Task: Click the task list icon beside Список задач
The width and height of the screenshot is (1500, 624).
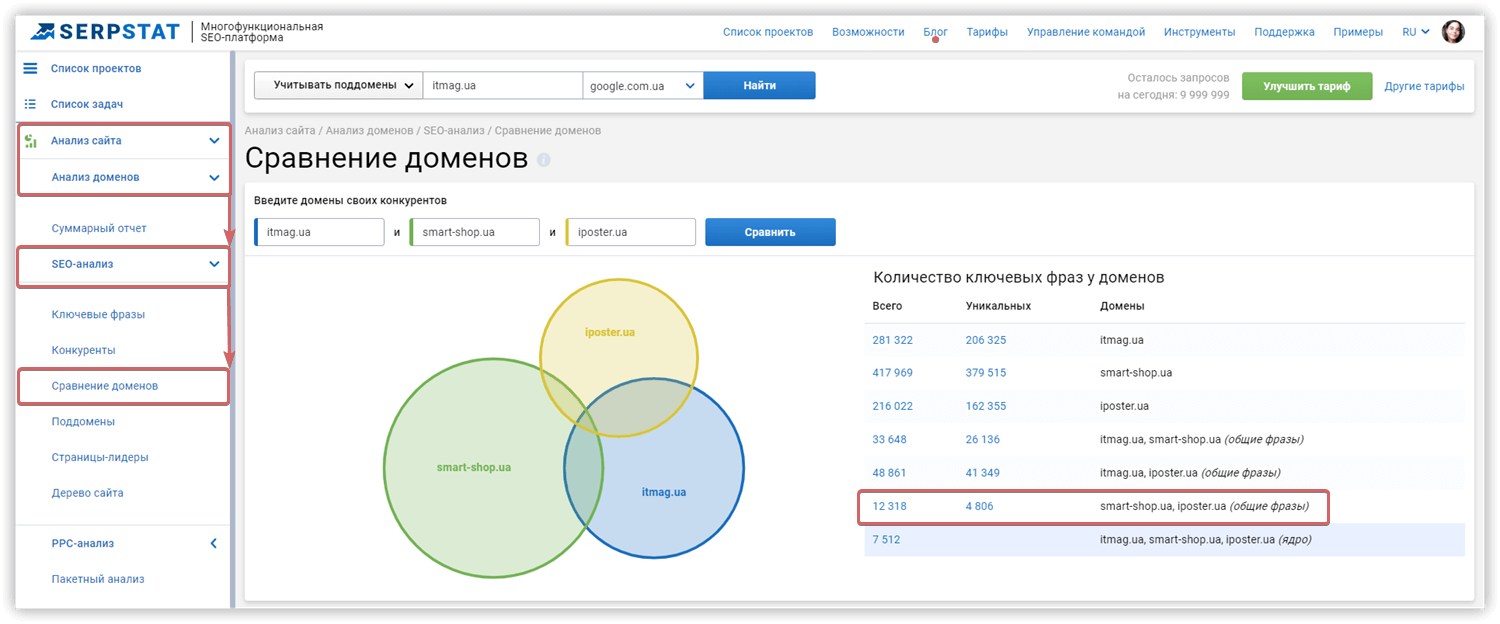Action: coord(30,104)
